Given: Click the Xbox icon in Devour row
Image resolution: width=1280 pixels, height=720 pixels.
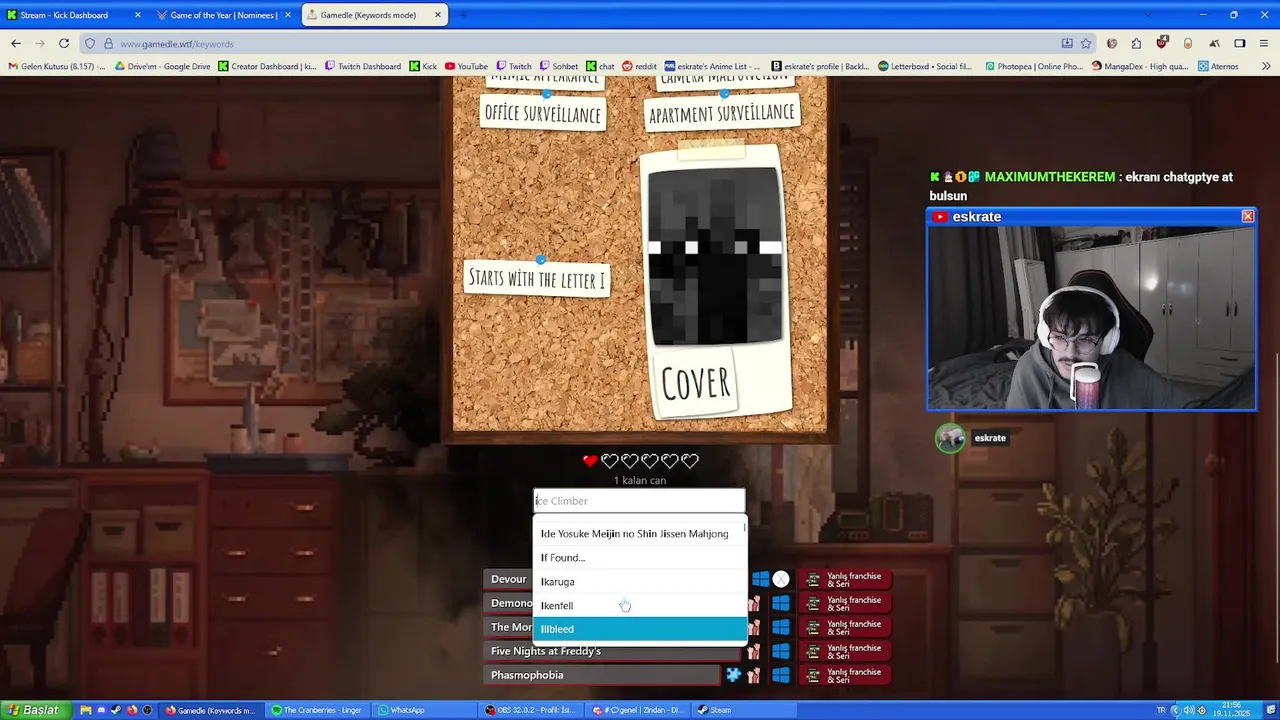Looking at the screenshot, I should 781,579.
